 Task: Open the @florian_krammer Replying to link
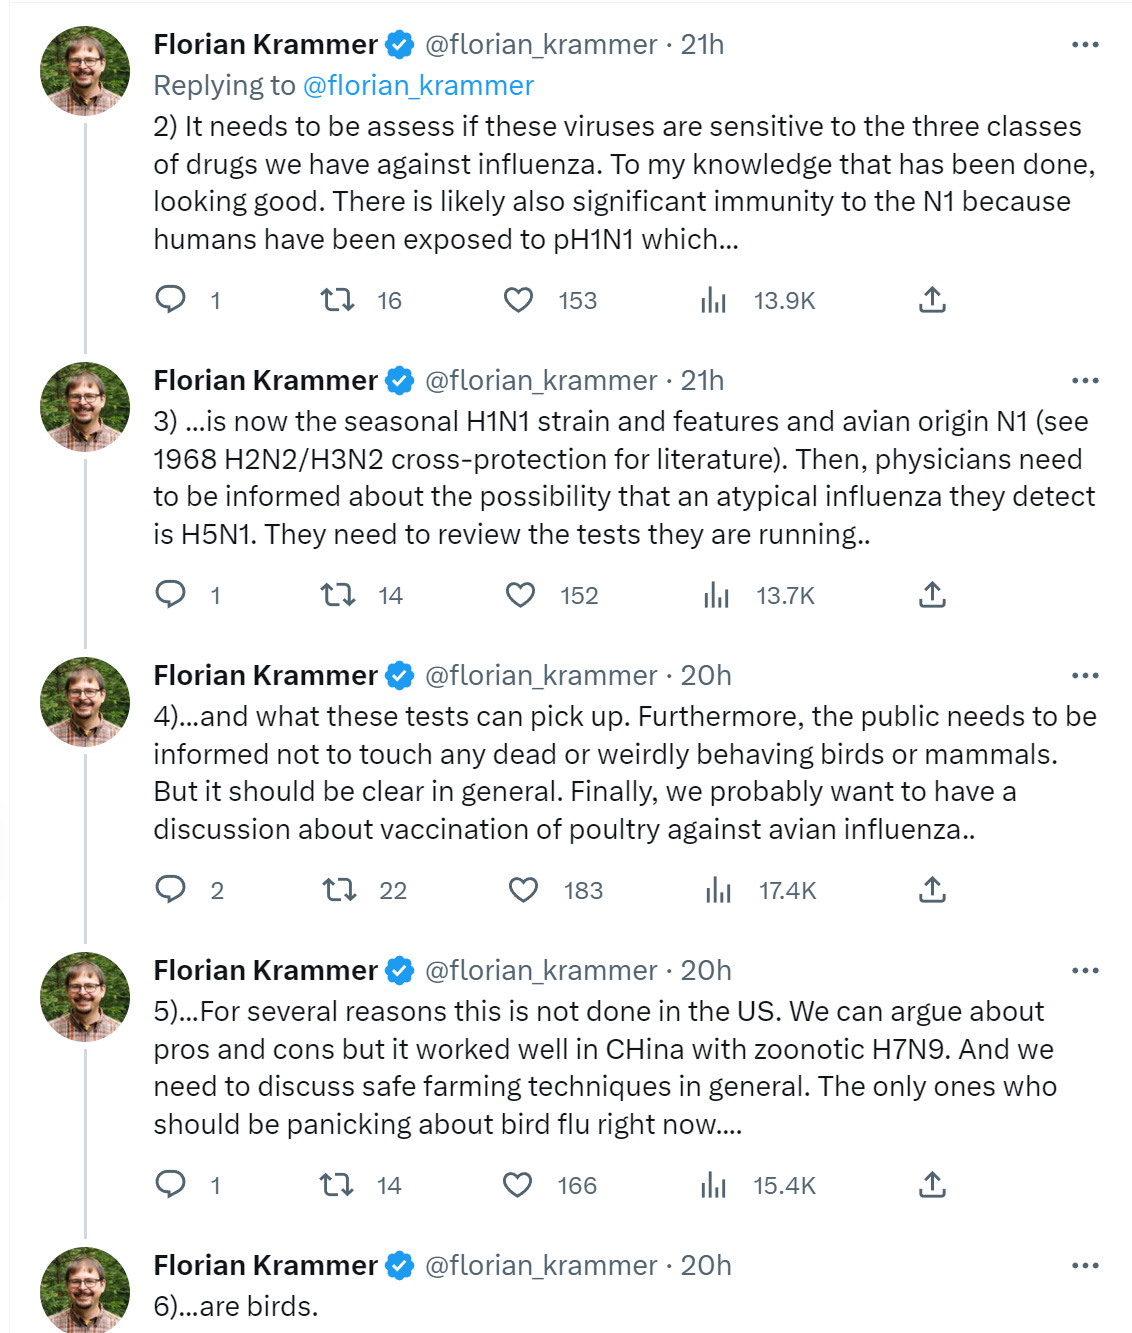coord(418,86)
